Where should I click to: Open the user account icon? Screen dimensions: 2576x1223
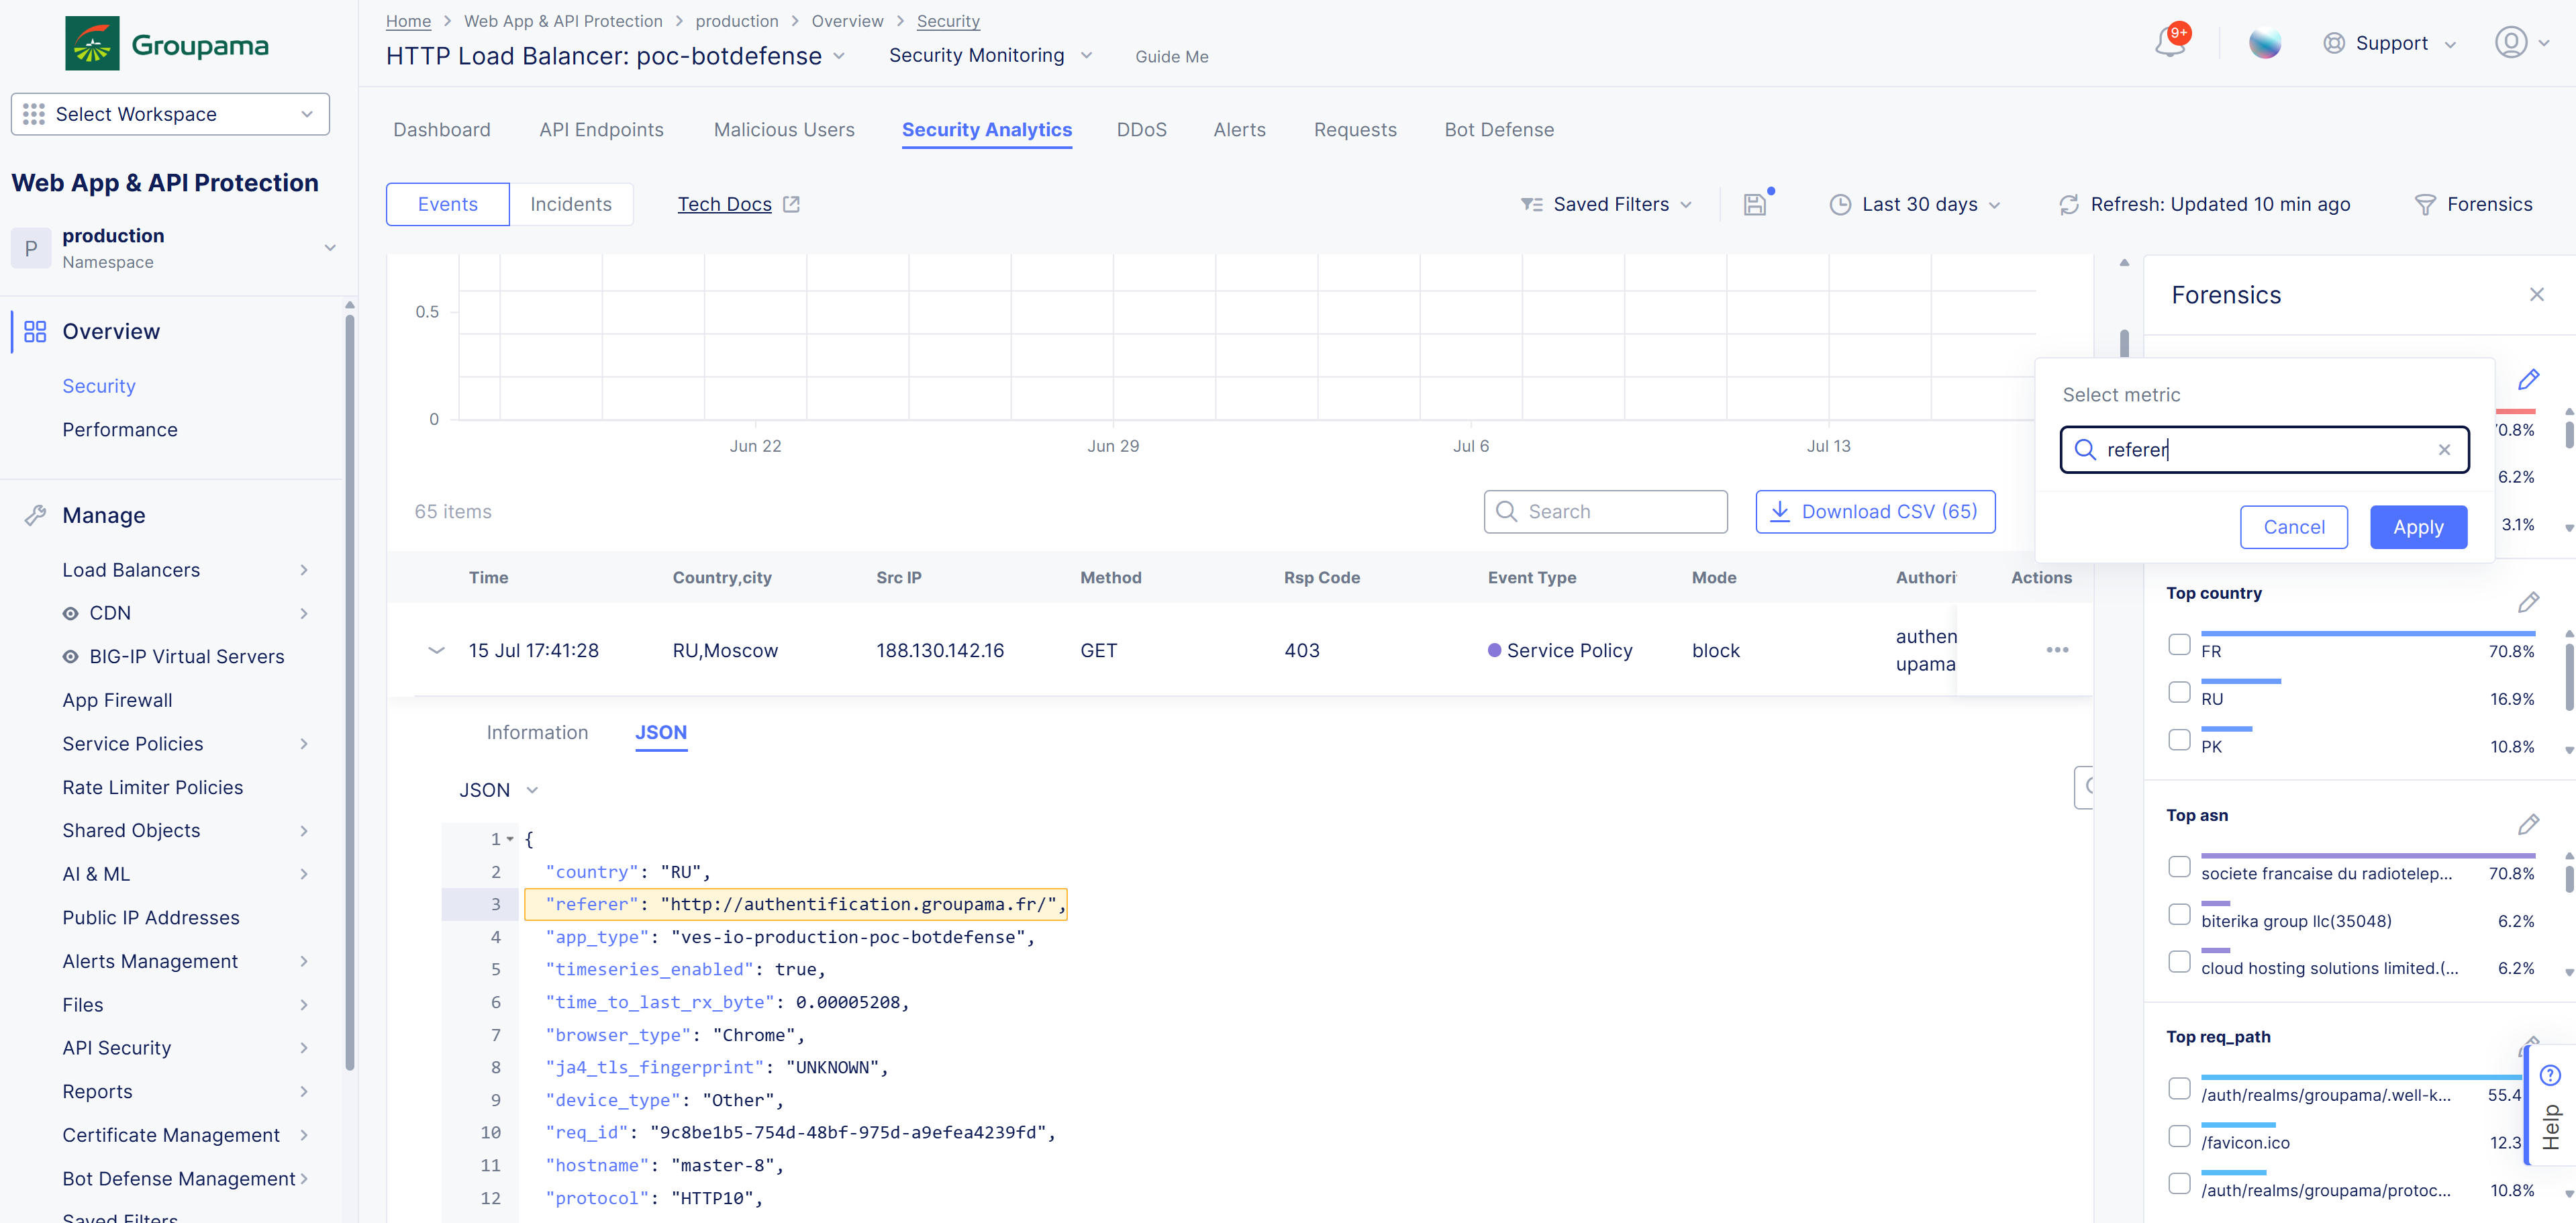2511,43
